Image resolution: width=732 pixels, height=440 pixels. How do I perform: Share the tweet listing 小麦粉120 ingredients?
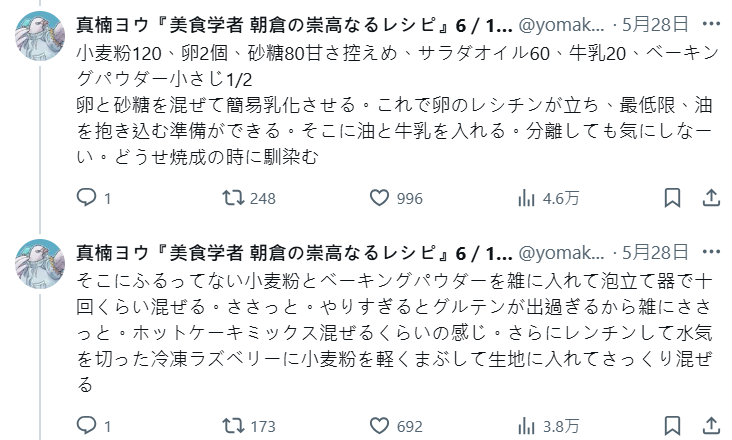[x=709, y=198]
